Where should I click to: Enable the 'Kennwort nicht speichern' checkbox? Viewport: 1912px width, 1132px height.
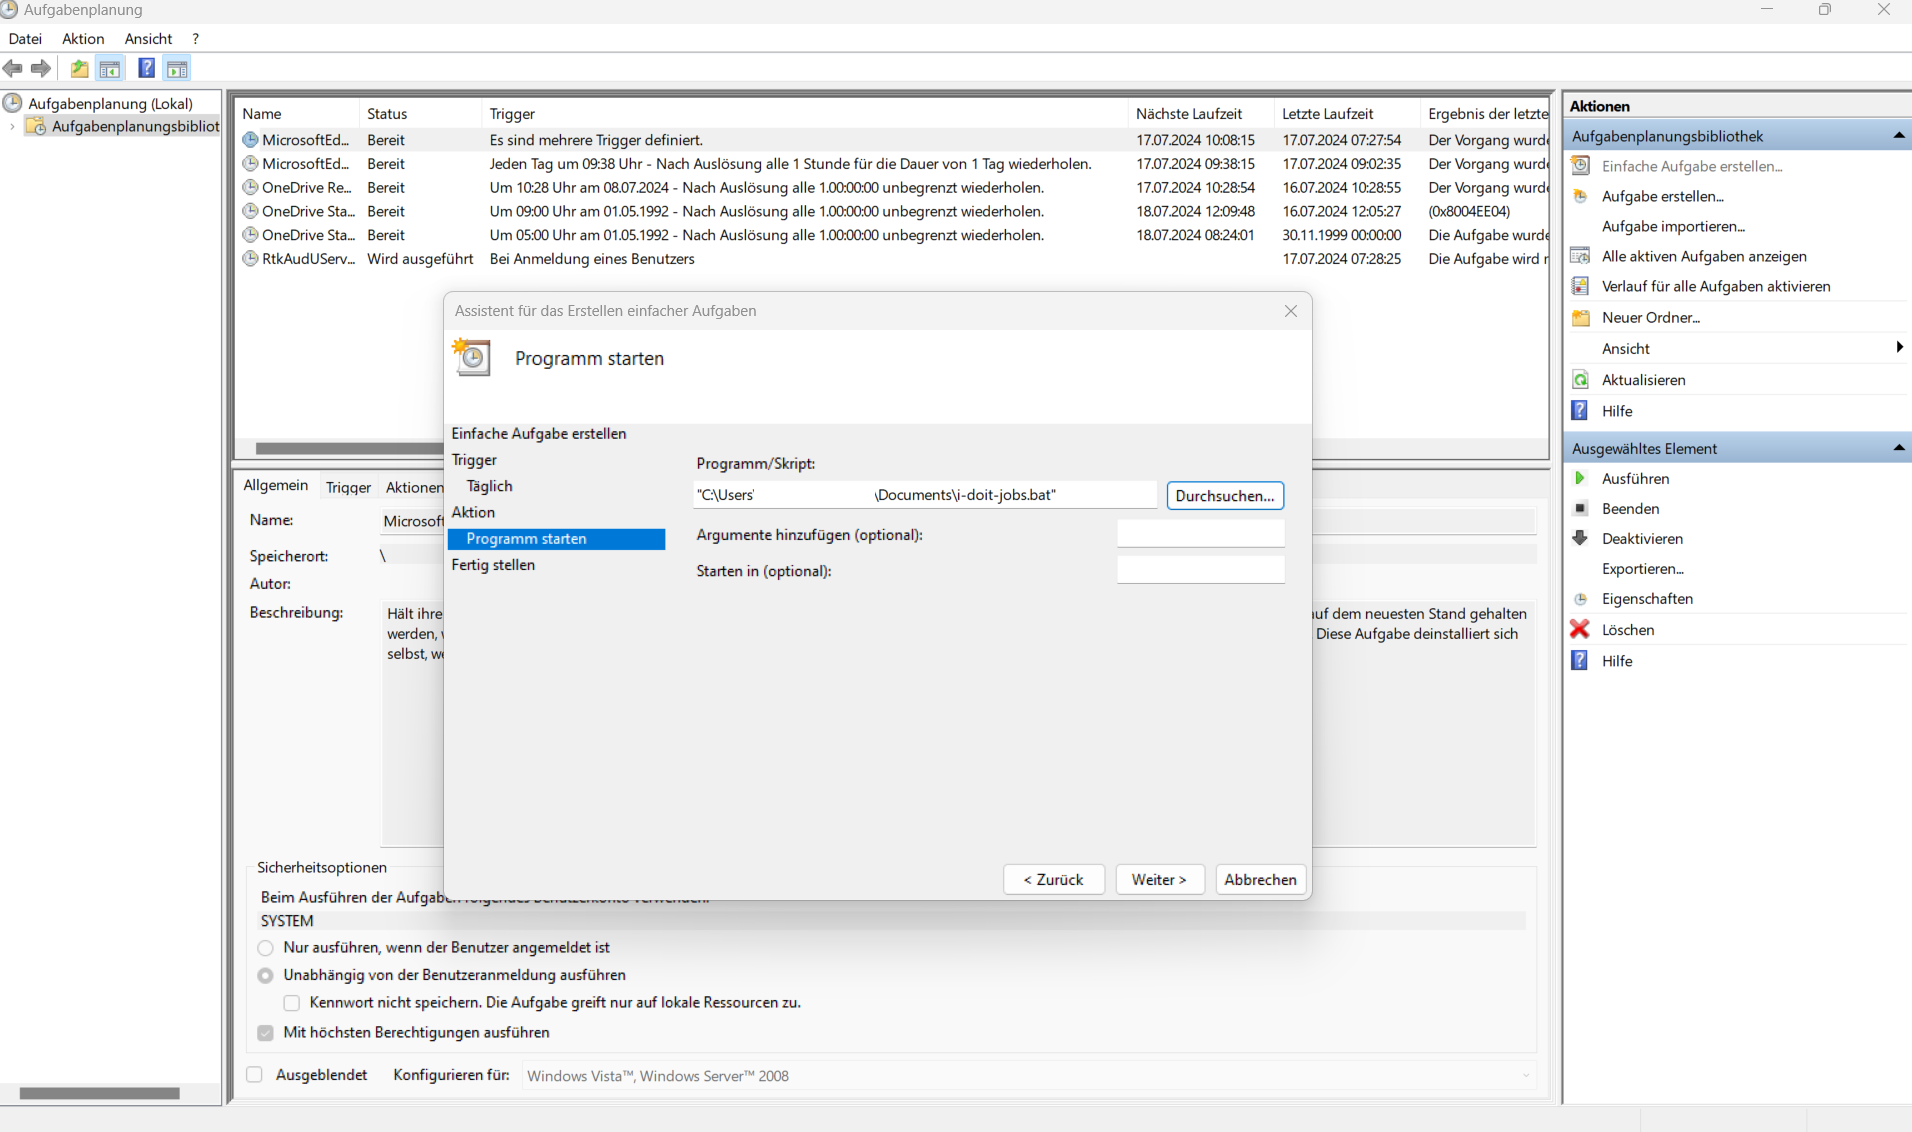292,1003
